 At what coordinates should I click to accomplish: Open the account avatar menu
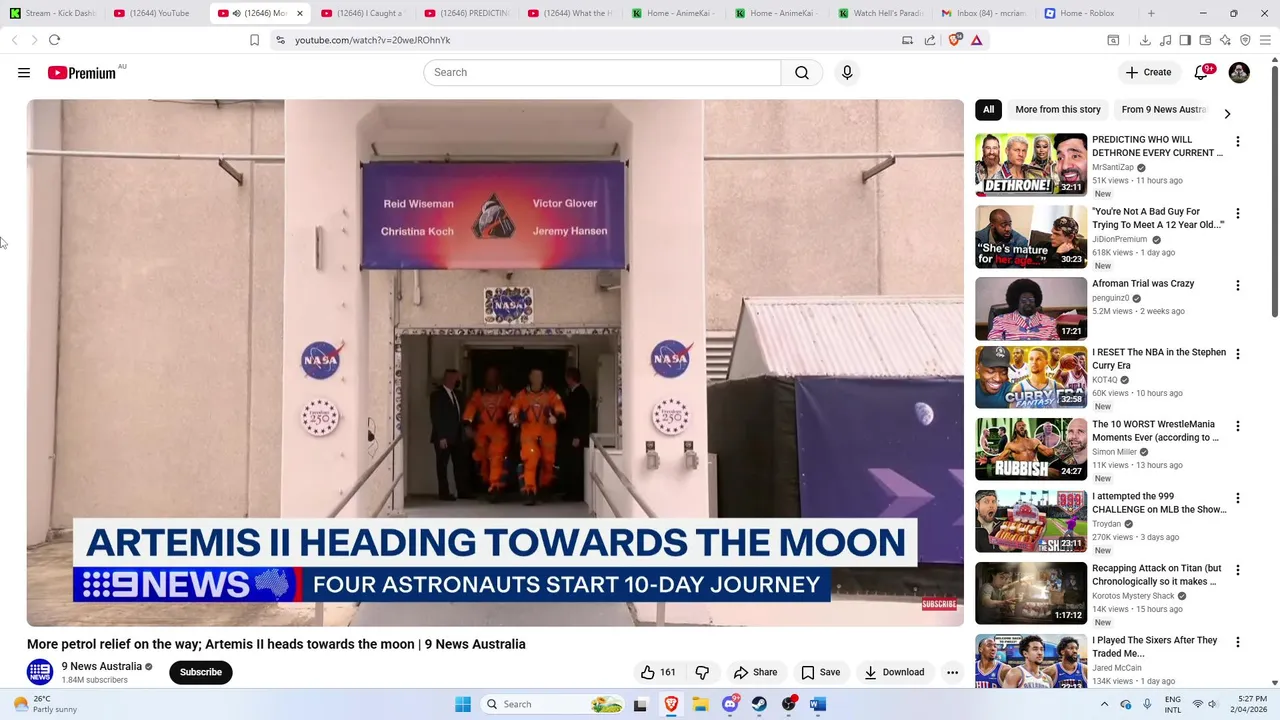[1239, 73]
